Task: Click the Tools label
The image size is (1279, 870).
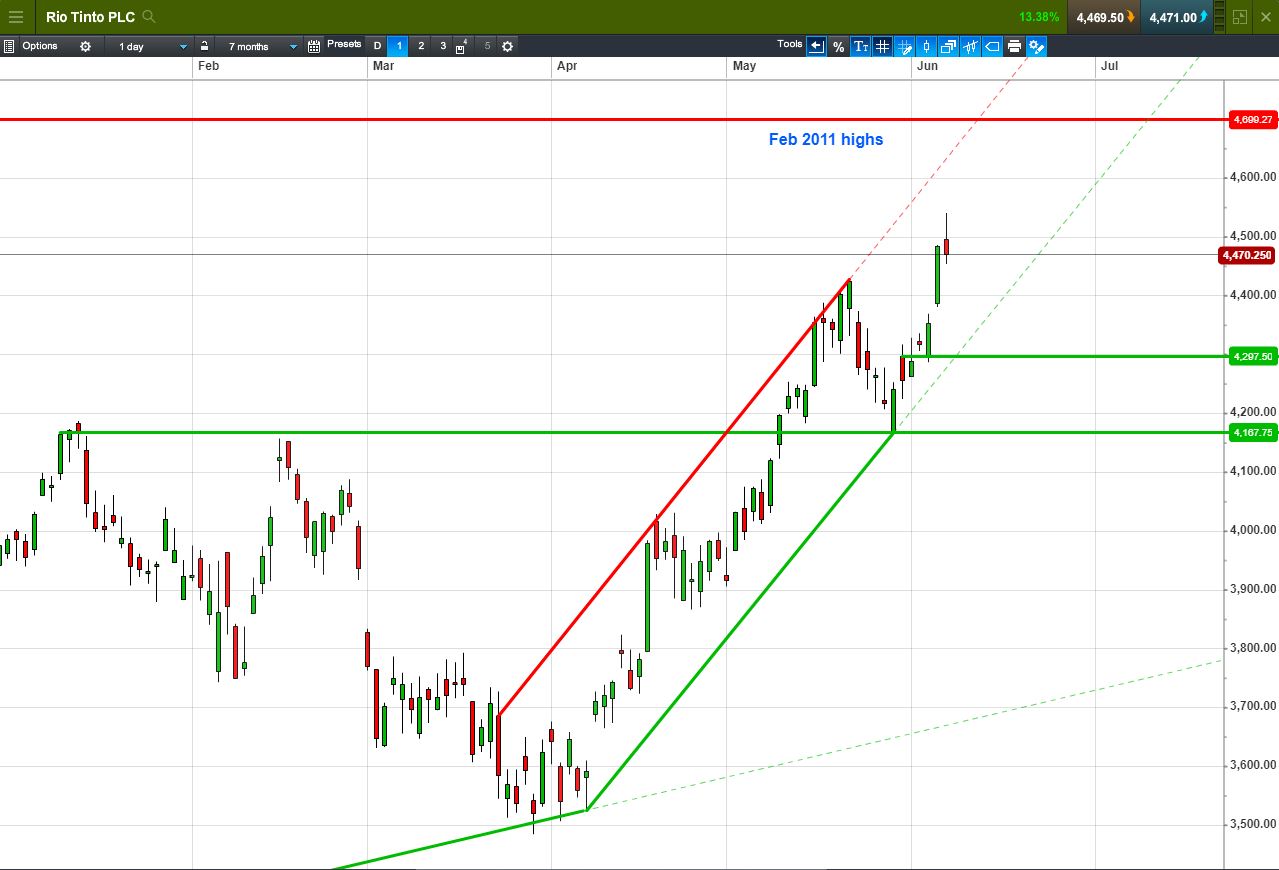Action: click(x=790, y=44)
